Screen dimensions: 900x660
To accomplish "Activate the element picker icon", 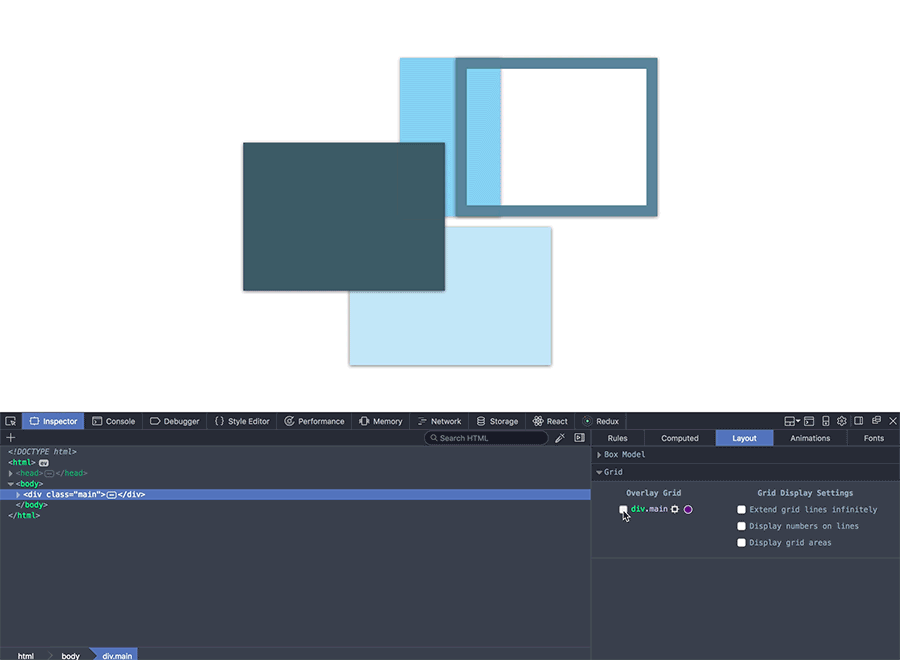I will (x=10, y=422).
